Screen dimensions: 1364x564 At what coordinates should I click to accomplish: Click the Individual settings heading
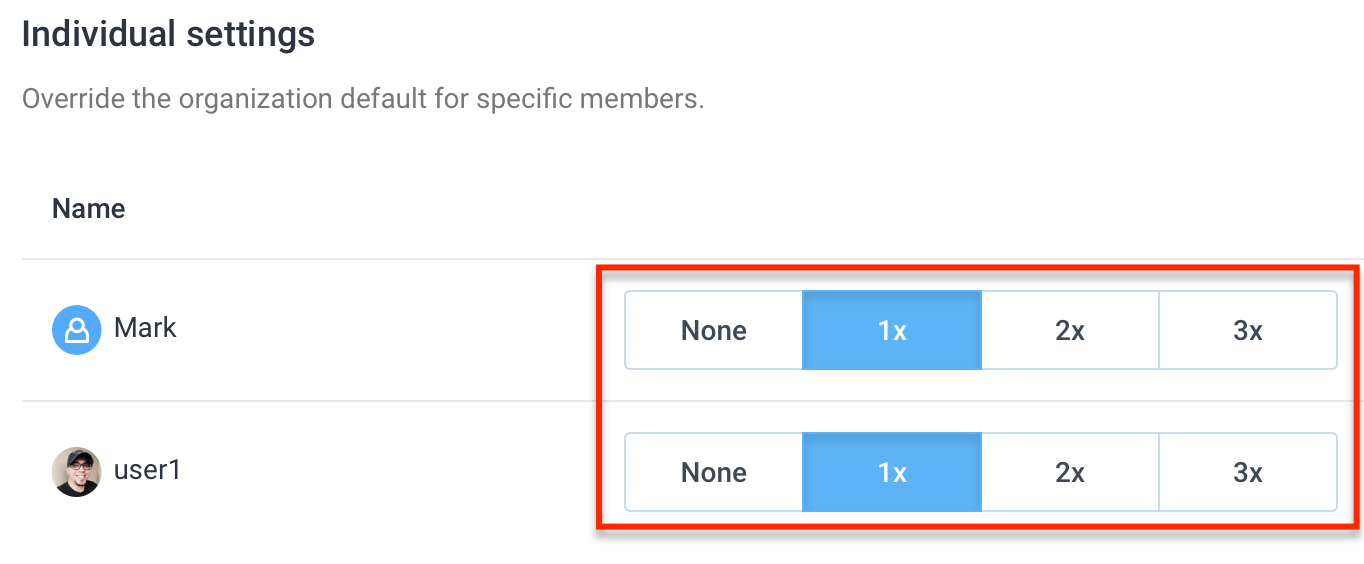[168, 35]
